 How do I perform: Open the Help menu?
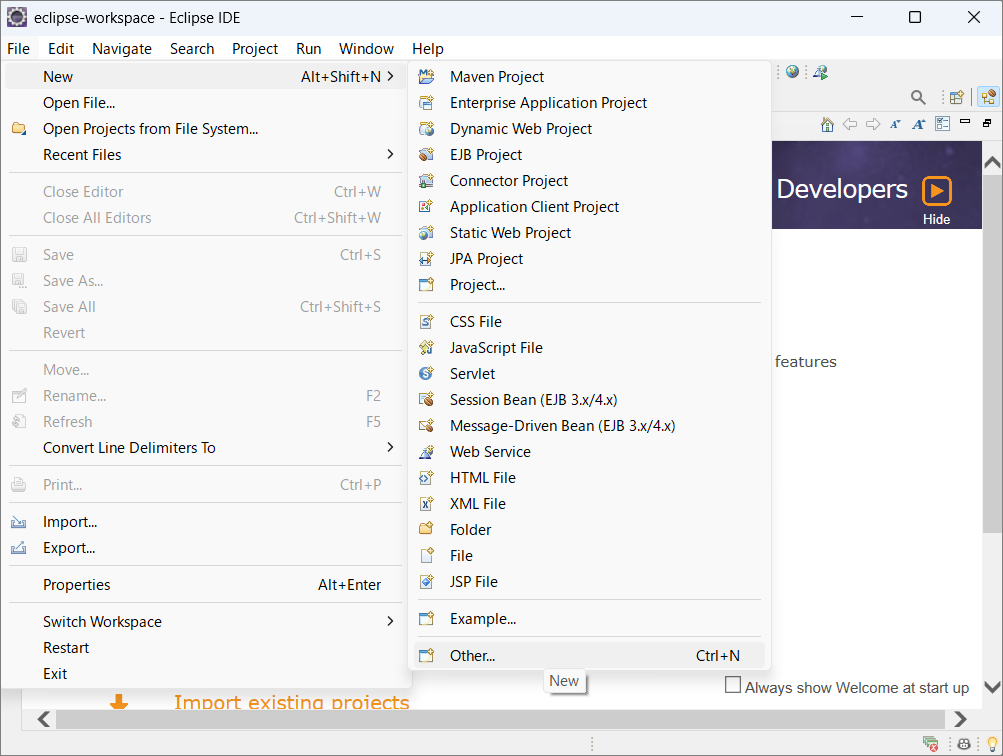click(427, 49)
